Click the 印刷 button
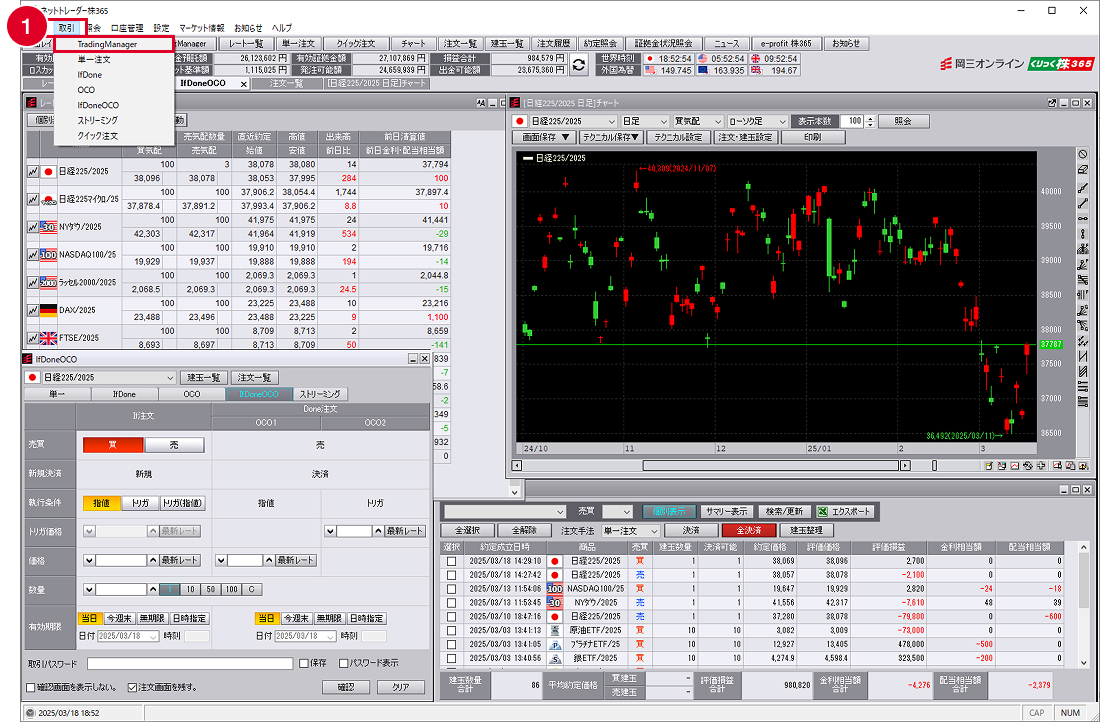Screen dimensions: 1100x722 click(x=813, y=138)
